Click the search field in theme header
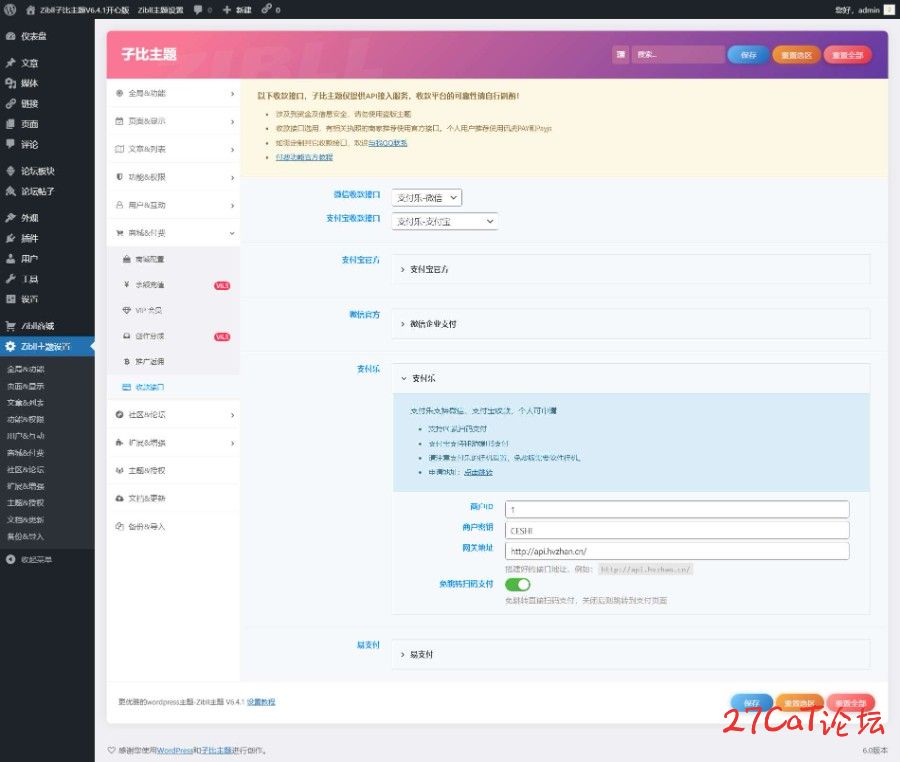The image size is (900, 762). [678, 55]
